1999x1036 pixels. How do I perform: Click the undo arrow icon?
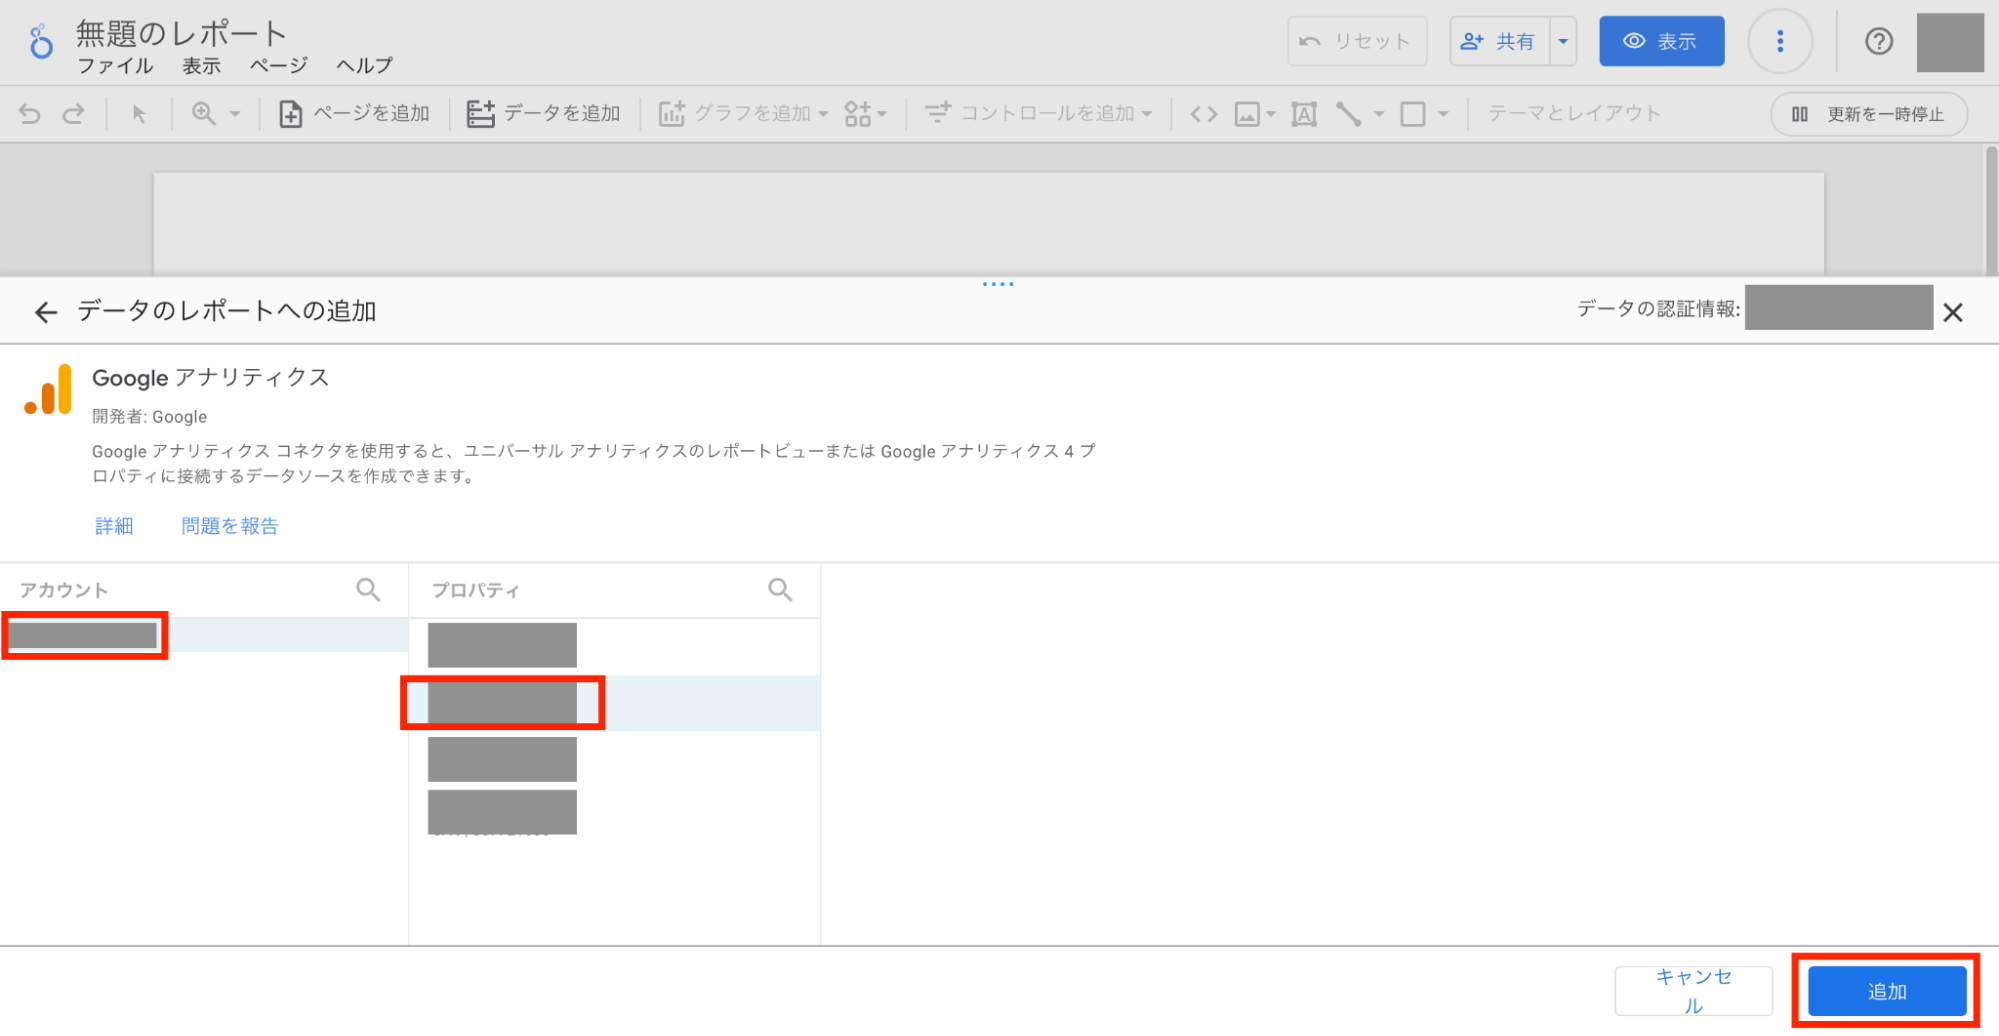pos(30,114)
